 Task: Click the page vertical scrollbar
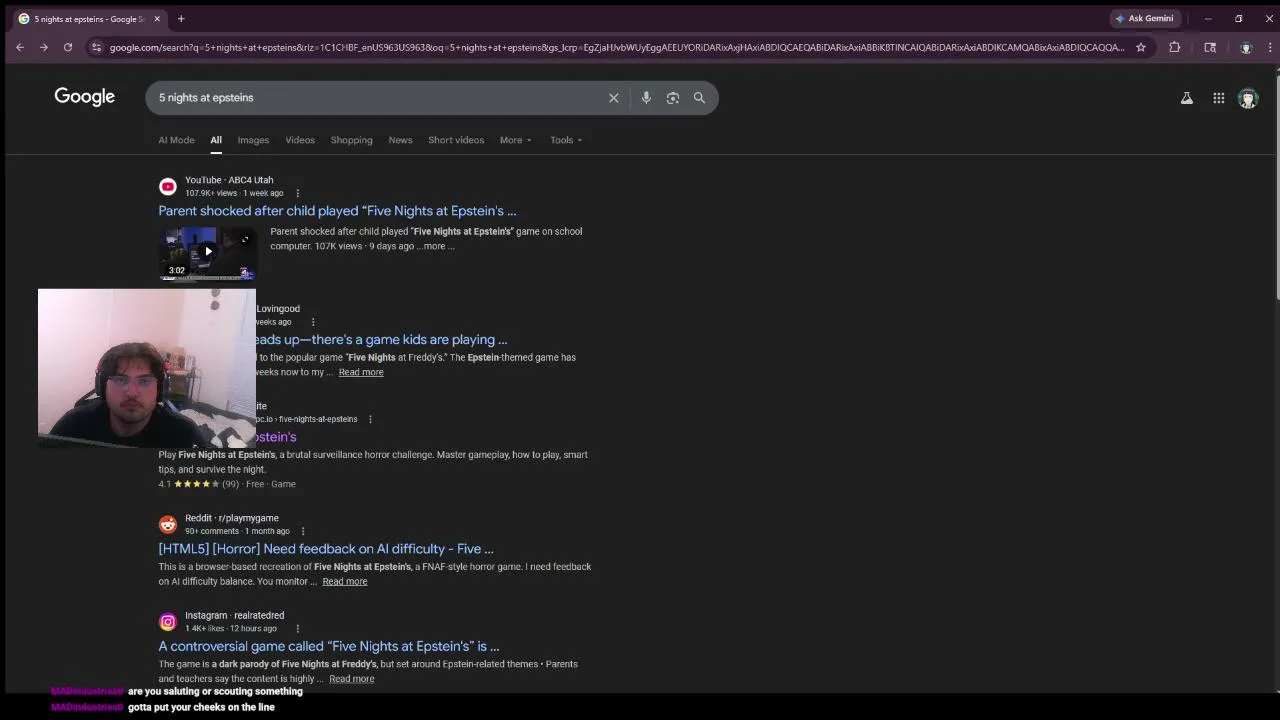pos(1275,185)
